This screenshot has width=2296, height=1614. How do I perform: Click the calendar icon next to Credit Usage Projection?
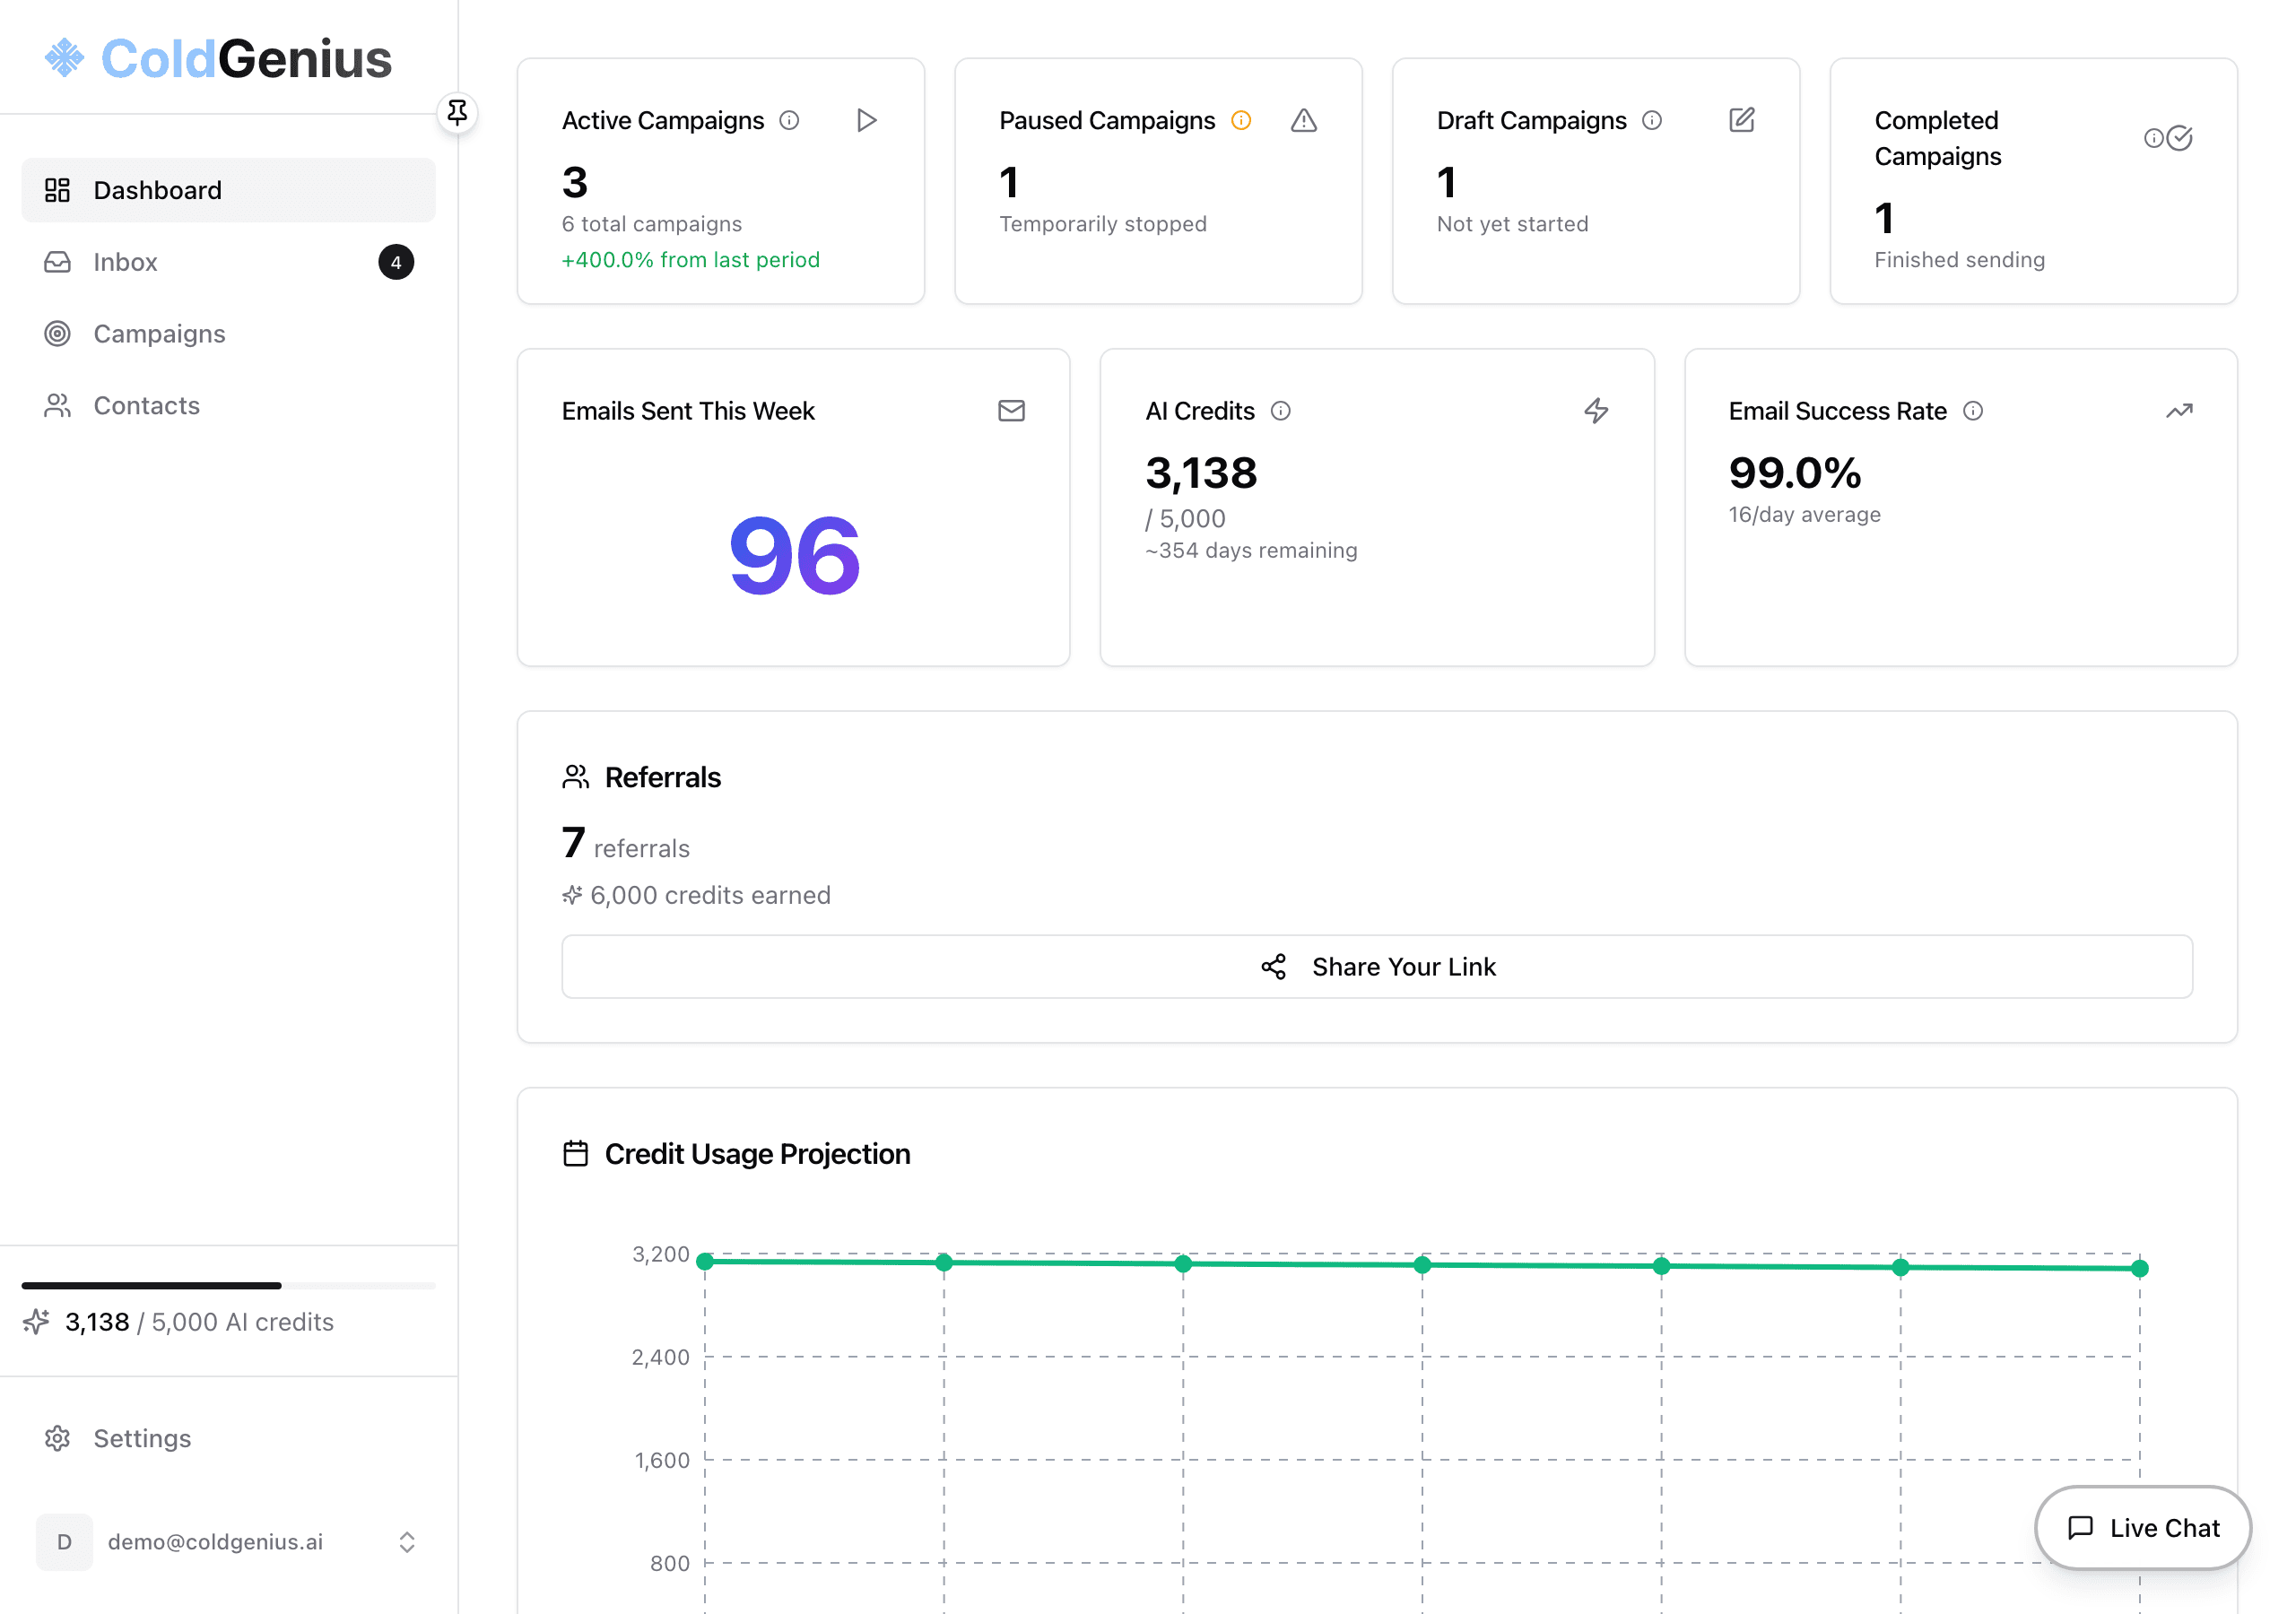576,1152
